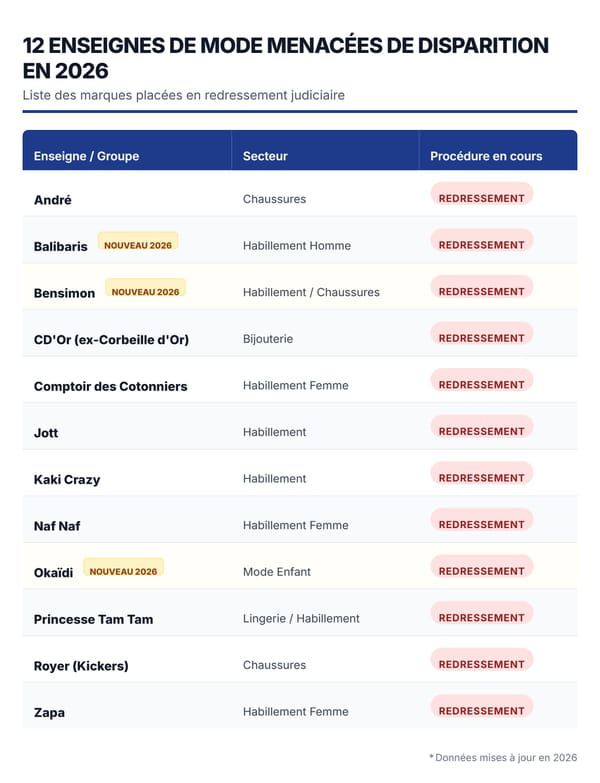This screenshot has width=600, height=783.
Task: Click the "Secteur" column header
Action: point(265,156)
